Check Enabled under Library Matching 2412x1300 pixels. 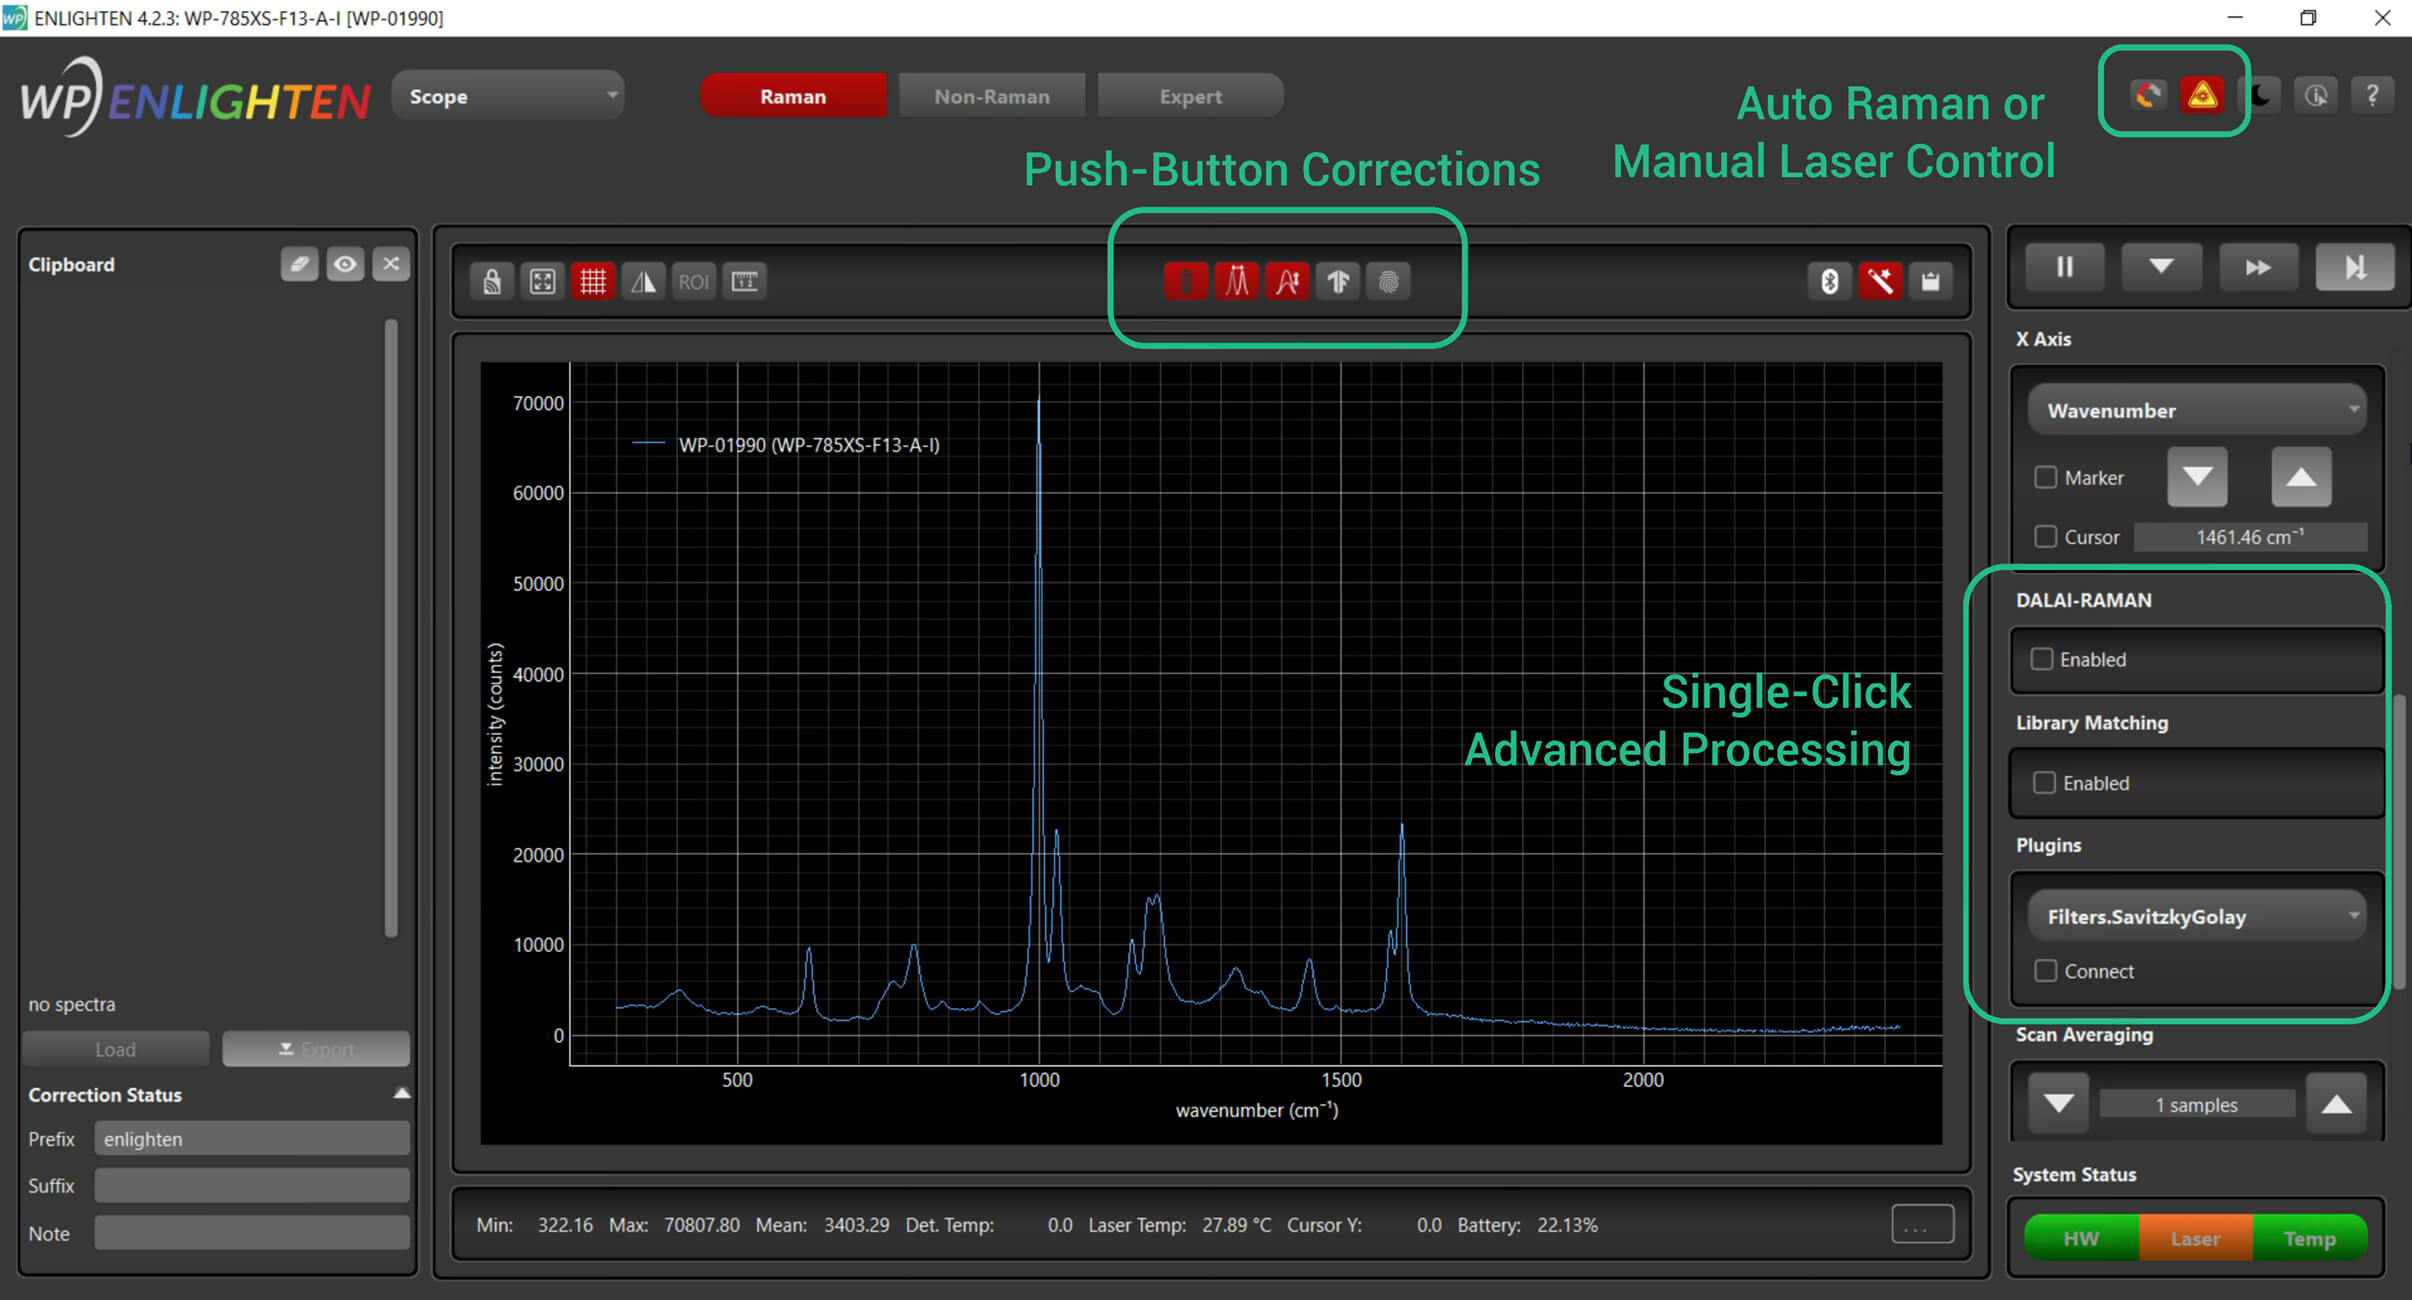point(2045,782)
